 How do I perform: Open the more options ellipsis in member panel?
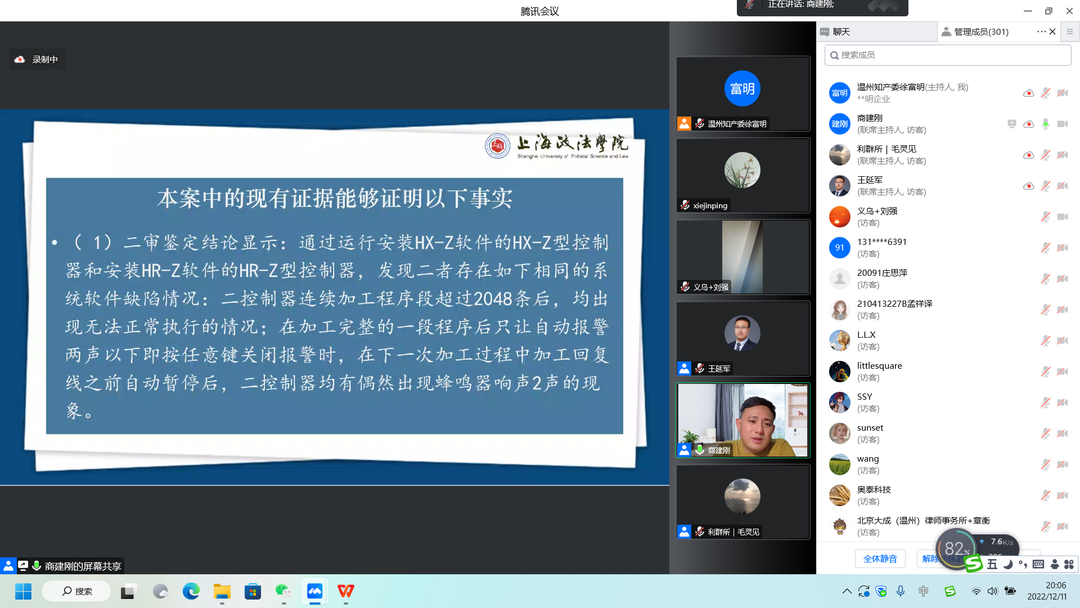1041,32
